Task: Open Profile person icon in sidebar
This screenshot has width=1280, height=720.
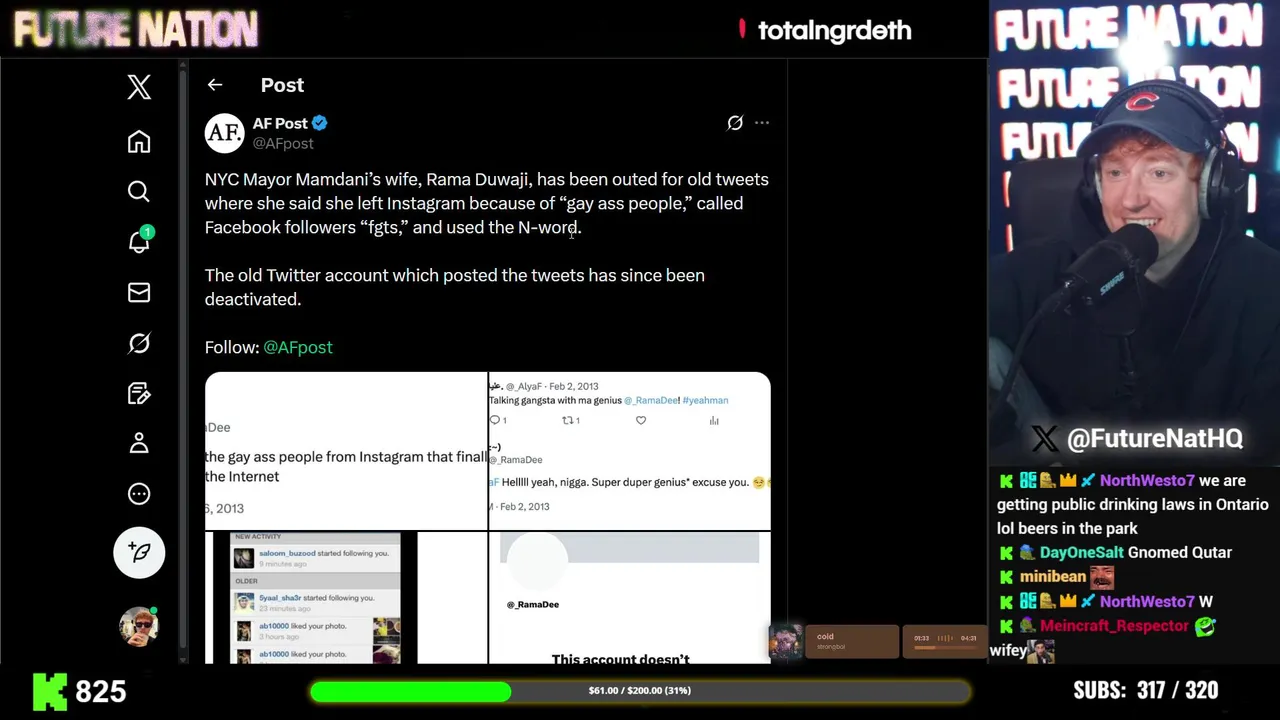Action: pyautogui.click(x=139, y=443)
